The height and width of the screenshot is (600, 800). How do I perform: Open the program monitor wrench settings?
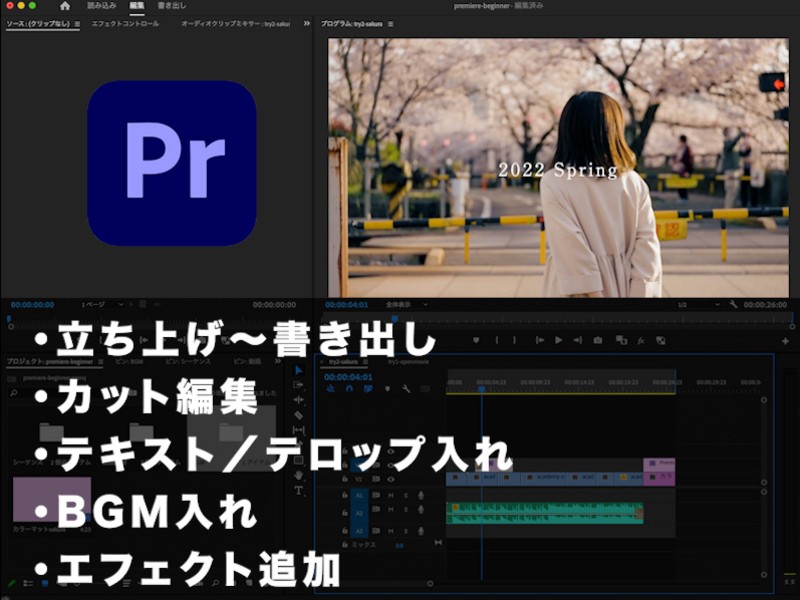[733, 304]
